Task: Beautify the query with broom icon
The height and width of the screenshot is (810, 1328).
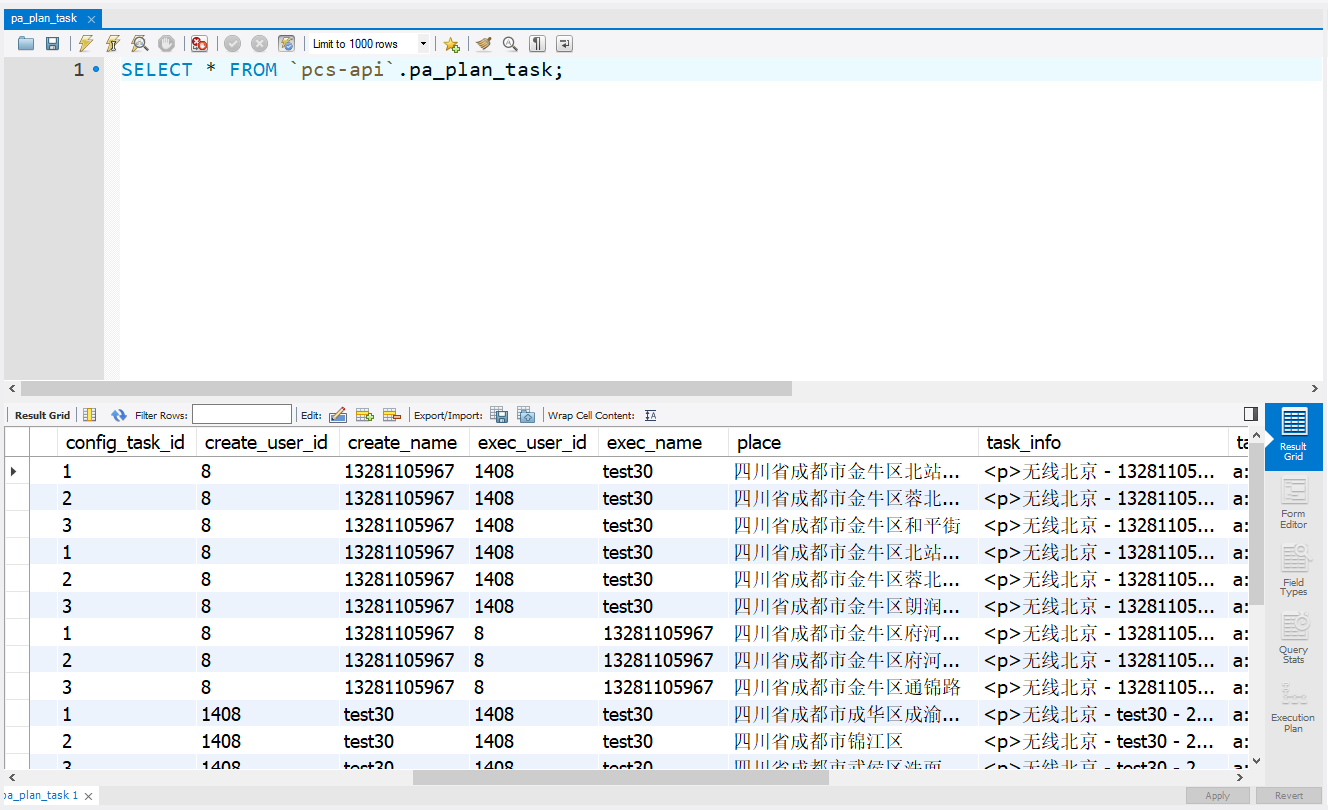Action: [484, 44]
